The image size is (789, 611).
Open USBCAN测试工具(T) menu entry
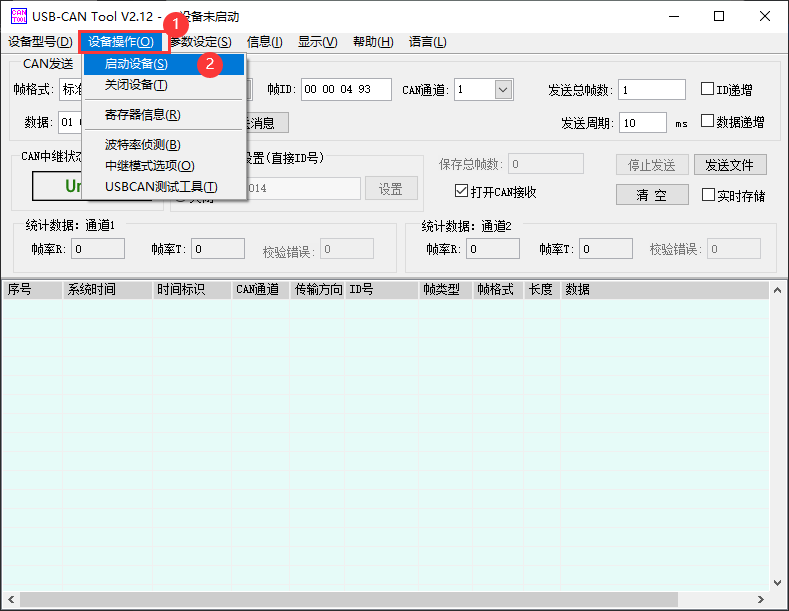click(x=164, y=187)
